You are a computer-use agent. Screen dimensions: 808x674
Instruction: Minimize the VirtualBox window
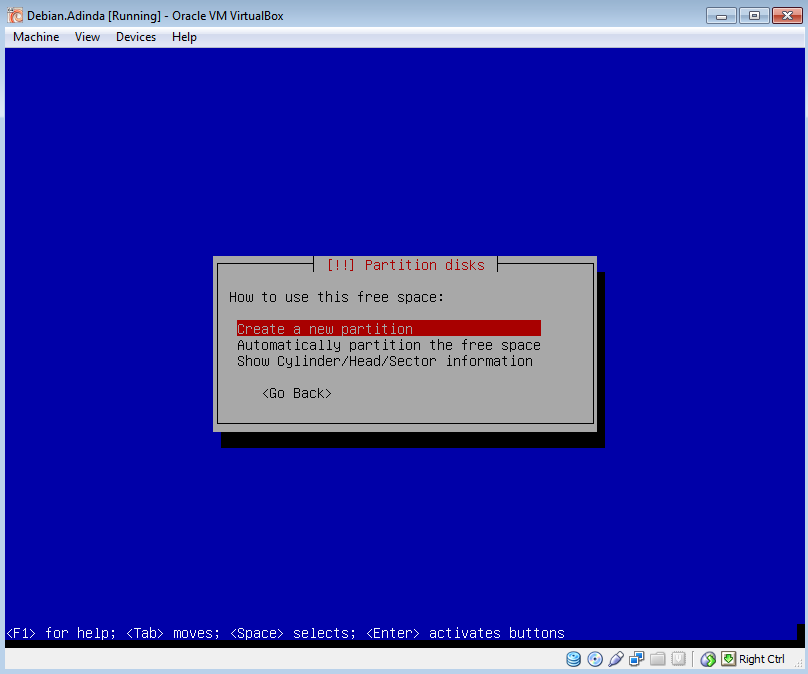click(x=721, y=16)
